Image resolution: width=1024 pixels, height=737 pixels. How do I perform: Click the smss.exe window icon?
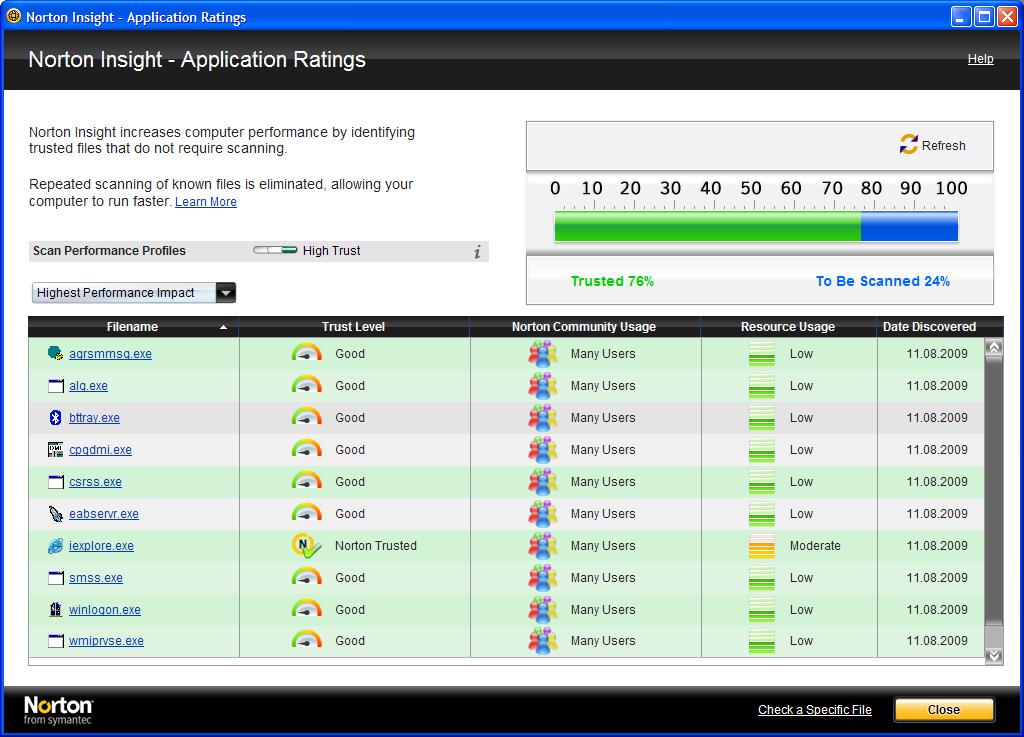(x=56, y=578)
